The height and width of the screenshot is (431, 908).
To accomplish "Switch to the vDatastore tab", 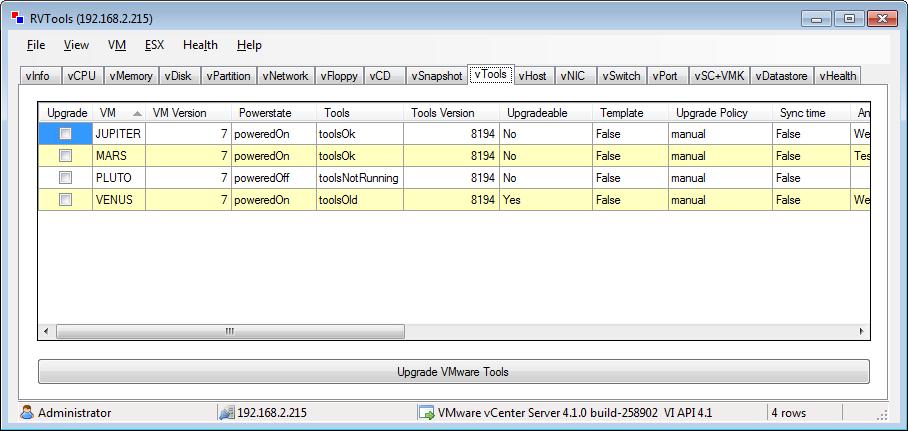I will 782,76.
